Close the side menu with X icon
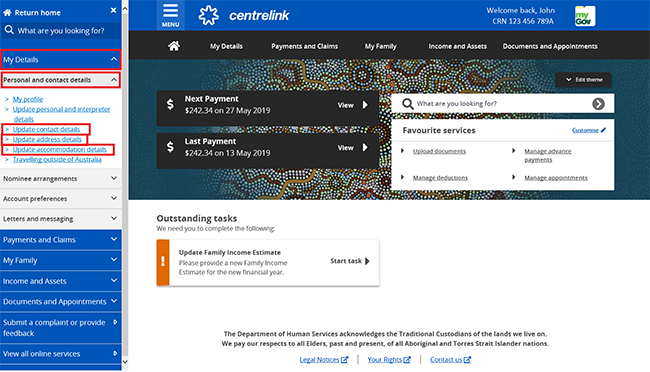This screenshot has width=650, height=372. tap(113, 10)
